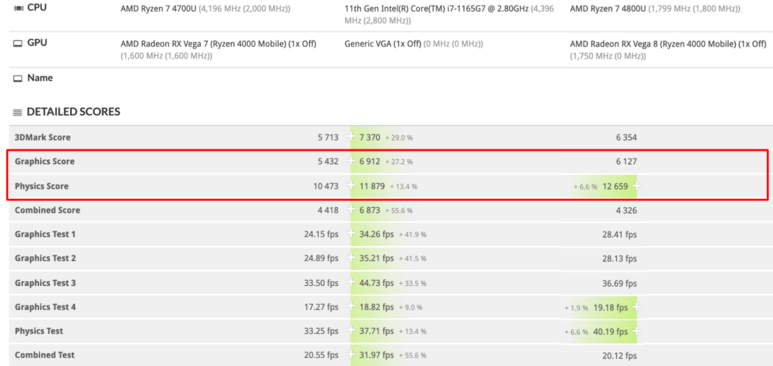
Task: Click the highlighted 6 912 Graphics Score
Action: coord(370,161)
